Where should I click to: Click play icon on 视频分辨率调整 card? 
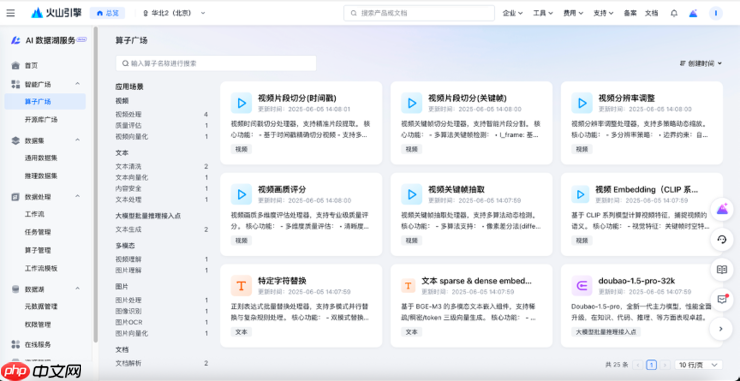click(x=581, y=103)
